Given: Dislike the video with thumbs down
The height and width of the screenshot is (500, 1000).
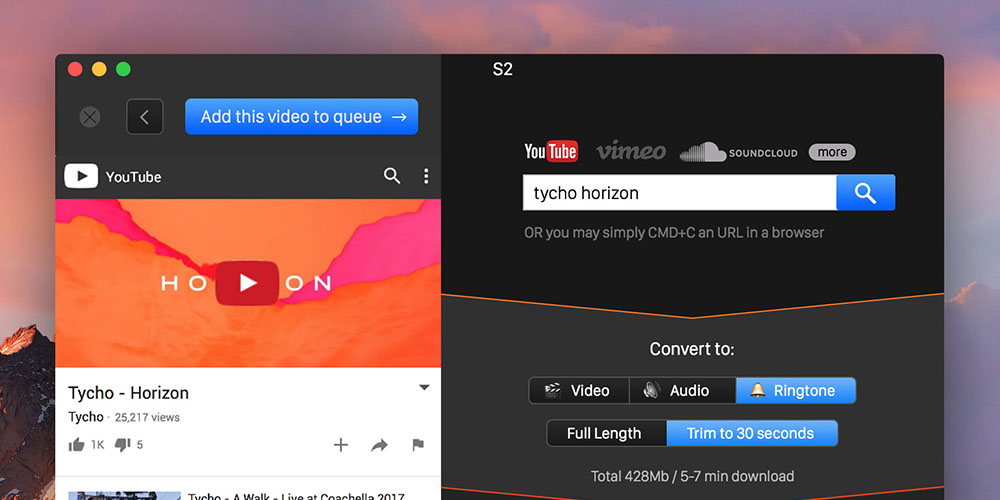Looking at the screenshot, I should pos(122,445).
